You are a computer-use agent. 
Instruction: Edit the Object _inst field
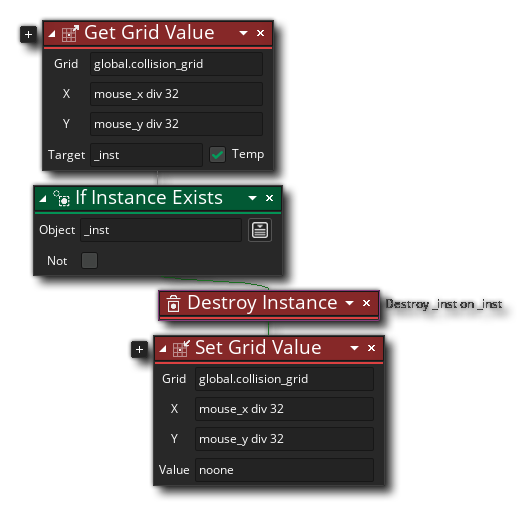[161, 230]
